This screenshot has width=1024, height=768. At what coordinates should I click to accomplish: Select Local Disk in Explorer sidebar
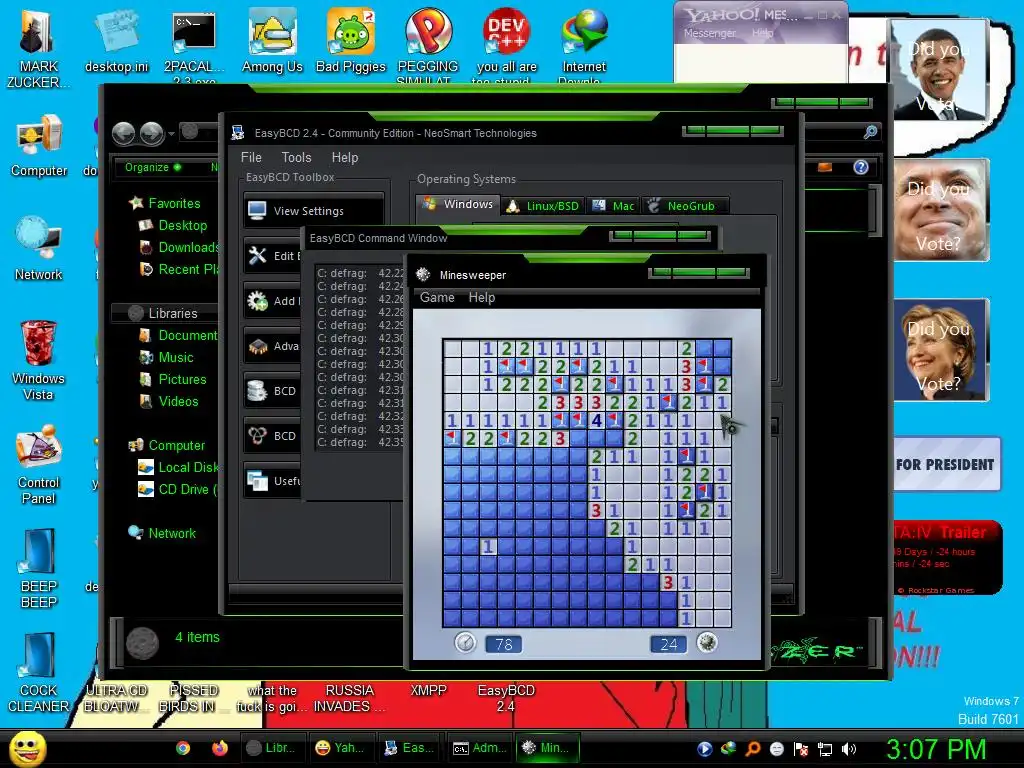[x=178, y=467]
